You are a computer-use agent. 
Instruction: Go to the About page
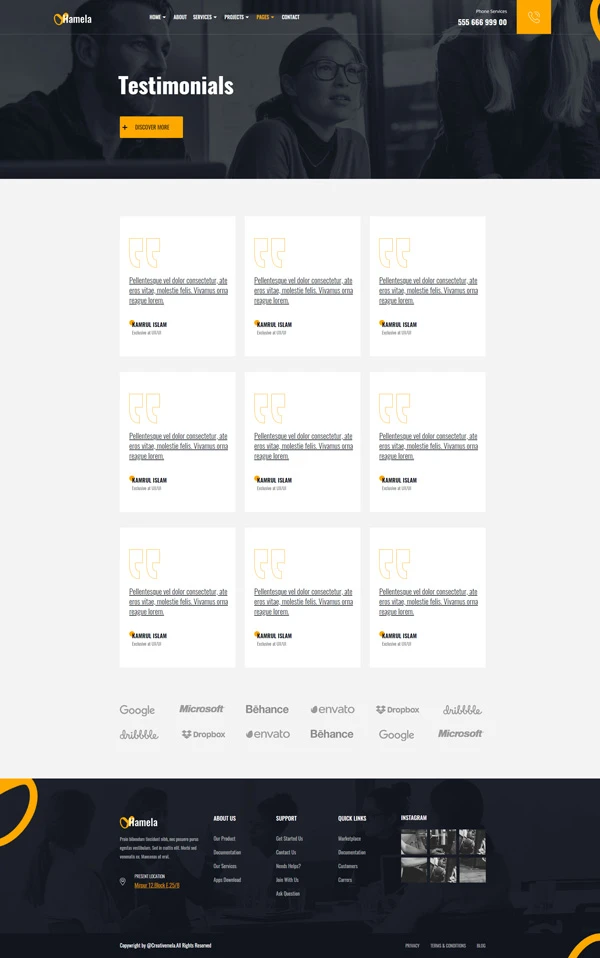tap(180, 17)
